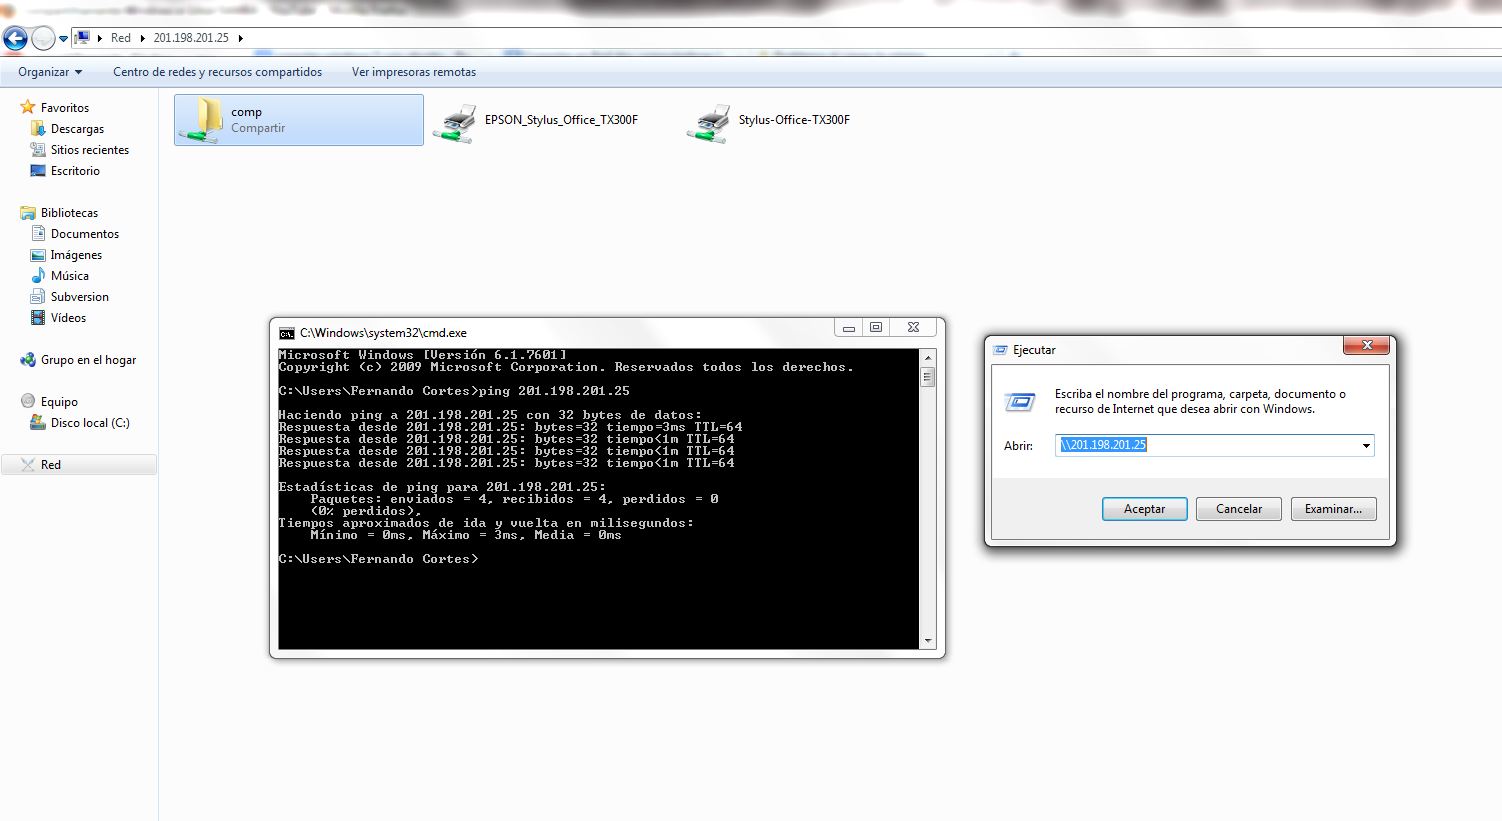Click the cmd.exe title bar icon

(287, 333)
